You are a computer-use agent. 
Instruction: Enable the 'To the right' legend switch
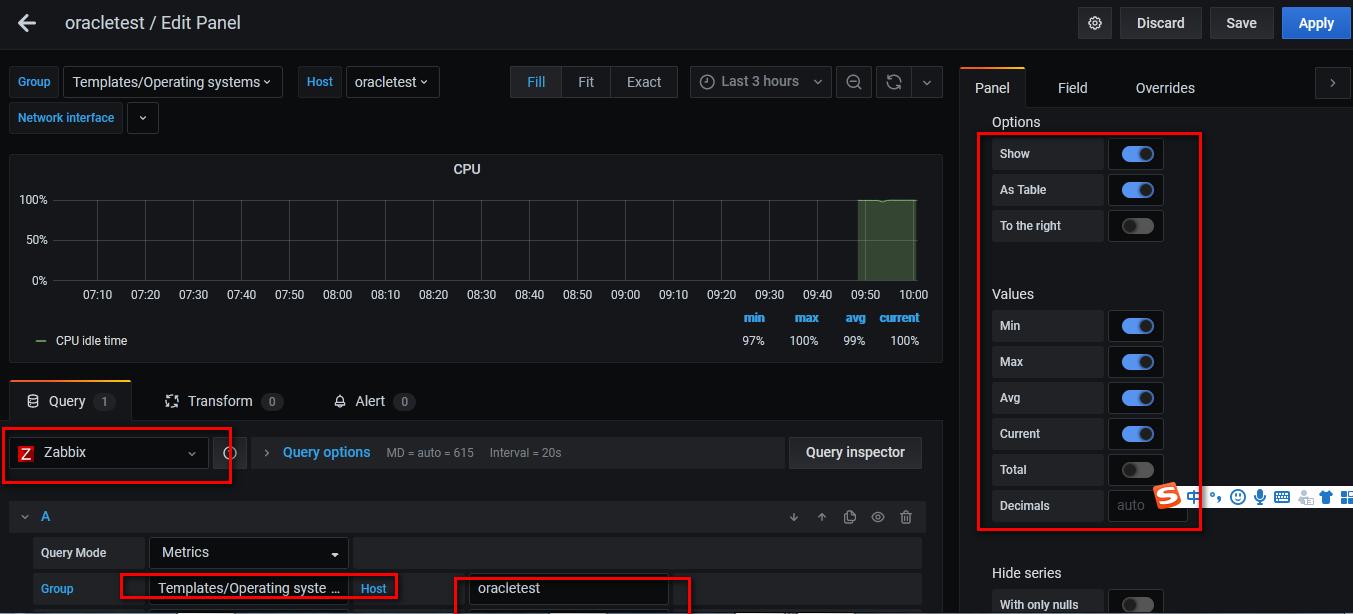(1137, 226)
